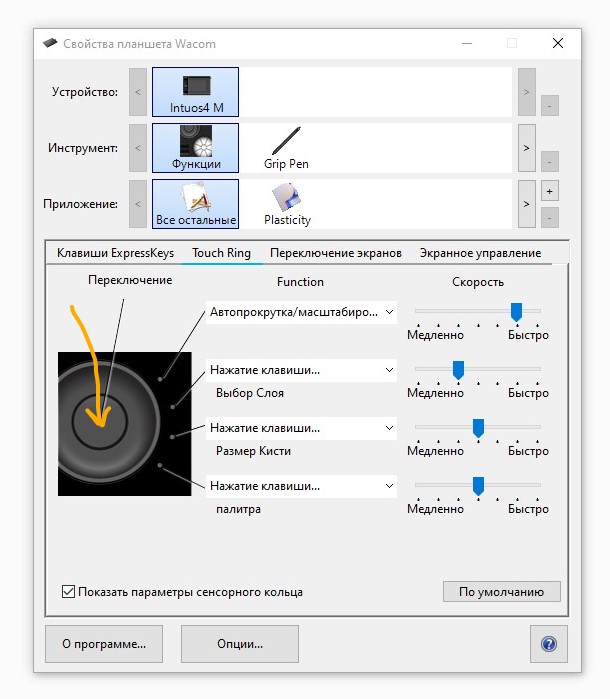The width and height of the screenshot is (610, 699).
Task: Select the Grip Pen tool
Action: coord(286,148)
